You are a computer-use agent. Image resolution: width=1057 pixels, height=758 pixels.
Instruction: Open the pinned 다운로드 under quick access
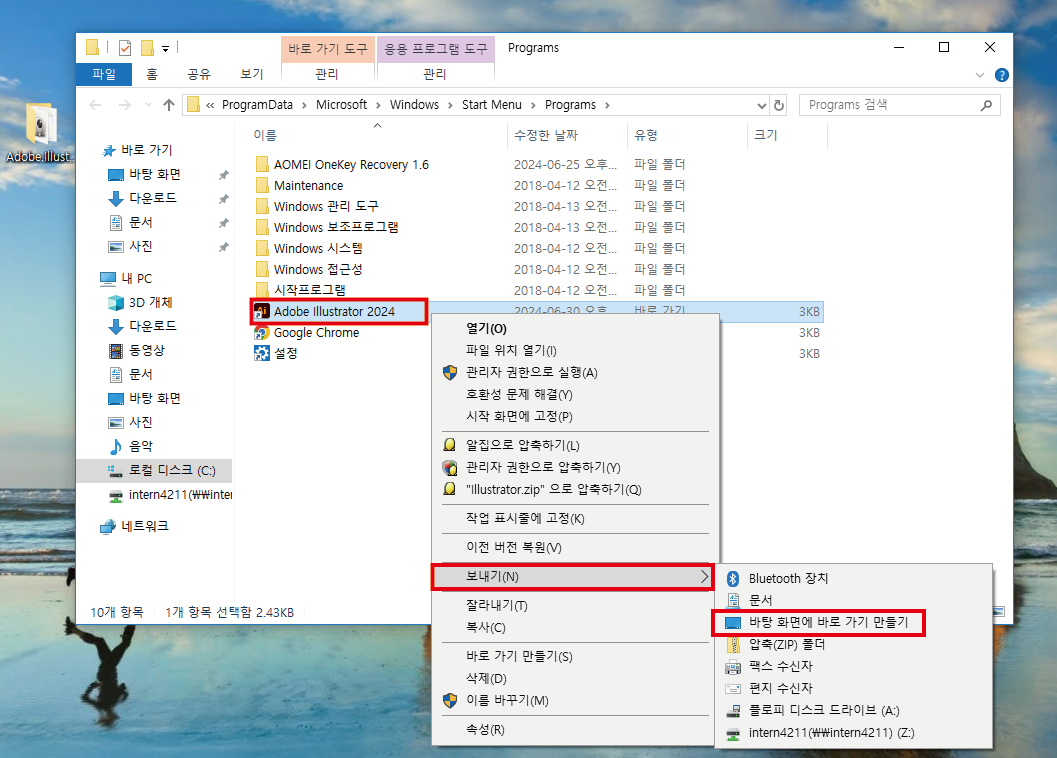[x=152, y=198]
